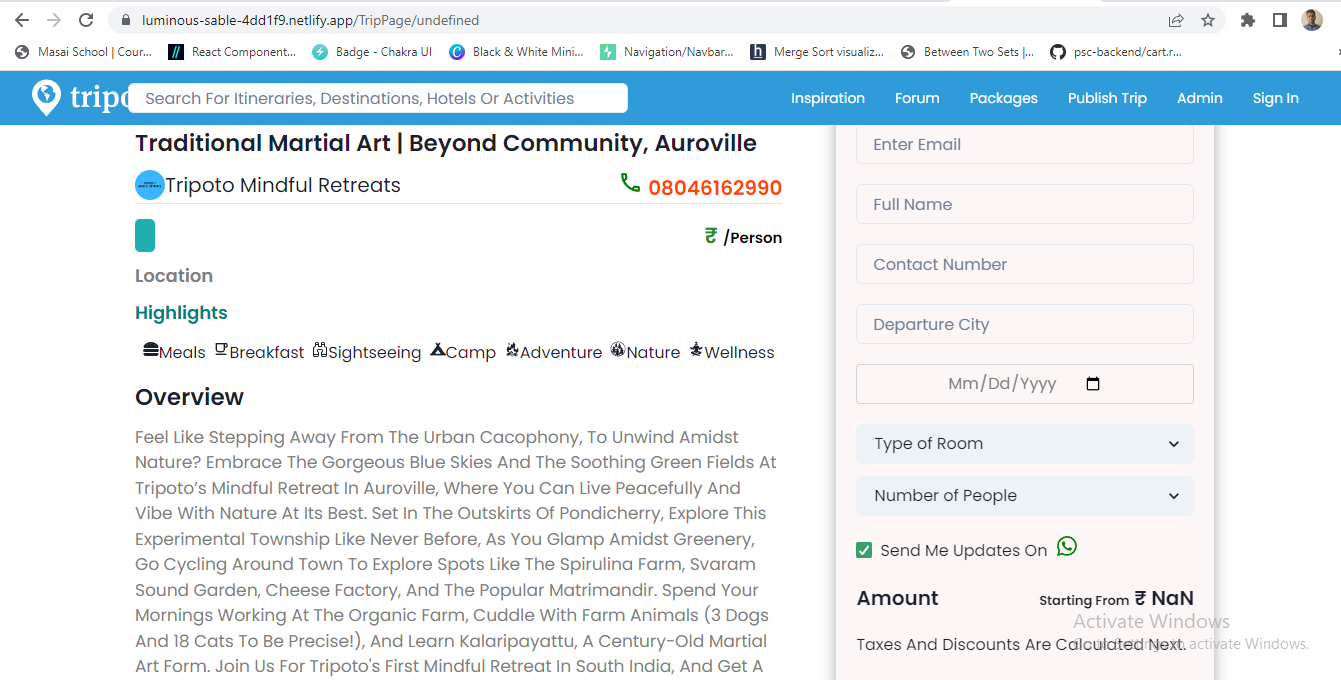Open the Masai School bookmark

tap(84, 52)
